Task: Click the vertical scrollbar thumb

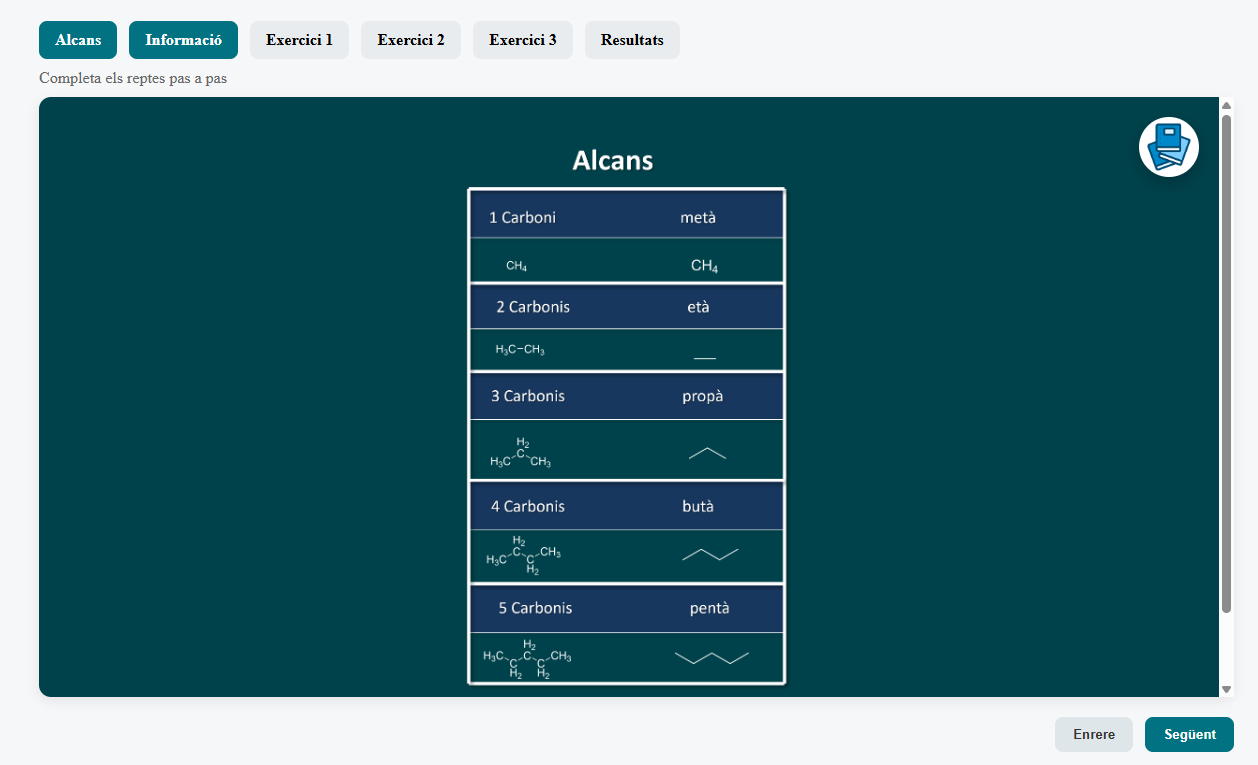Action: pyautogui.click(x=1227, y=364)
